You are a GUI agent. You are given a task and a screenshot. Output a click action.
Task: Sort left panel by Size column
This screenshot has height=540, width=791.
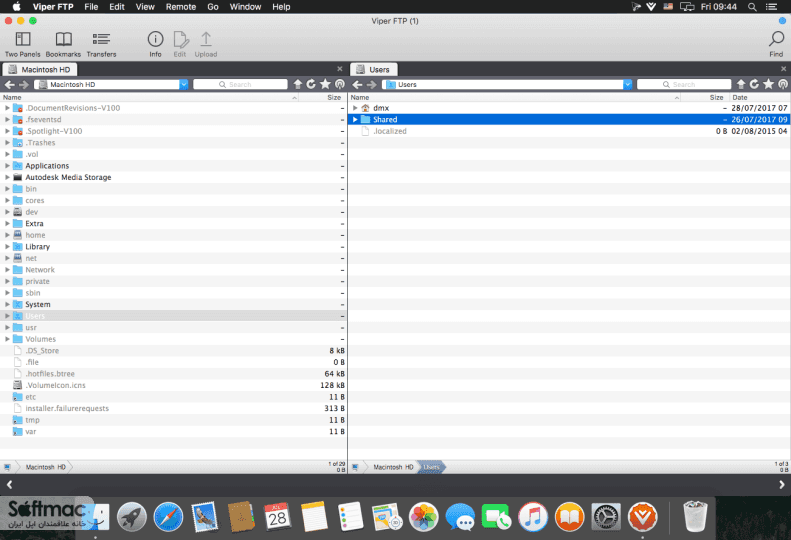coord(323,97)
